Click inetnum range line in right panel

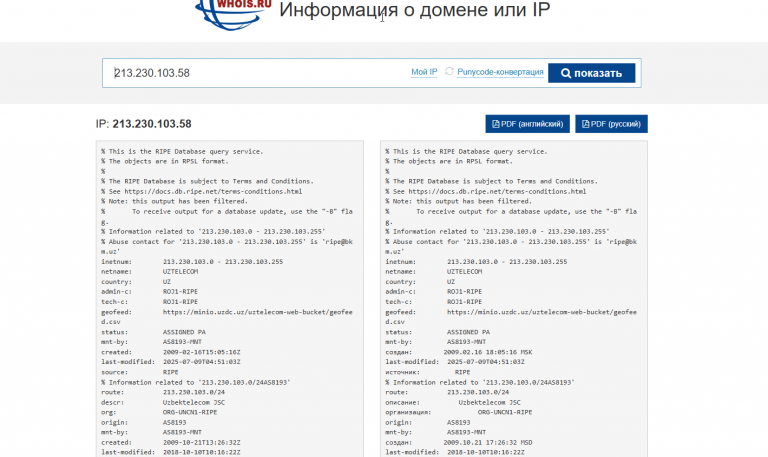[476, 262]
